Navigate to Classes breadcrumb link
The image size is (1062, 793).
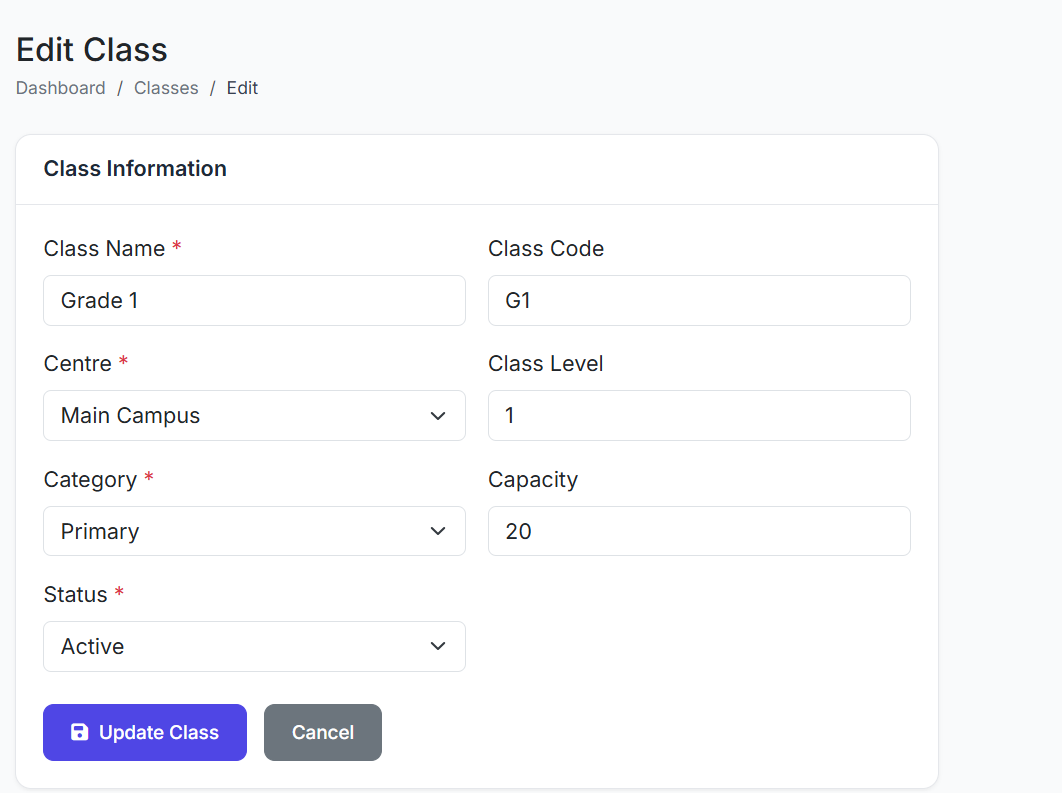pyautogui.click(x=166, y=88)
